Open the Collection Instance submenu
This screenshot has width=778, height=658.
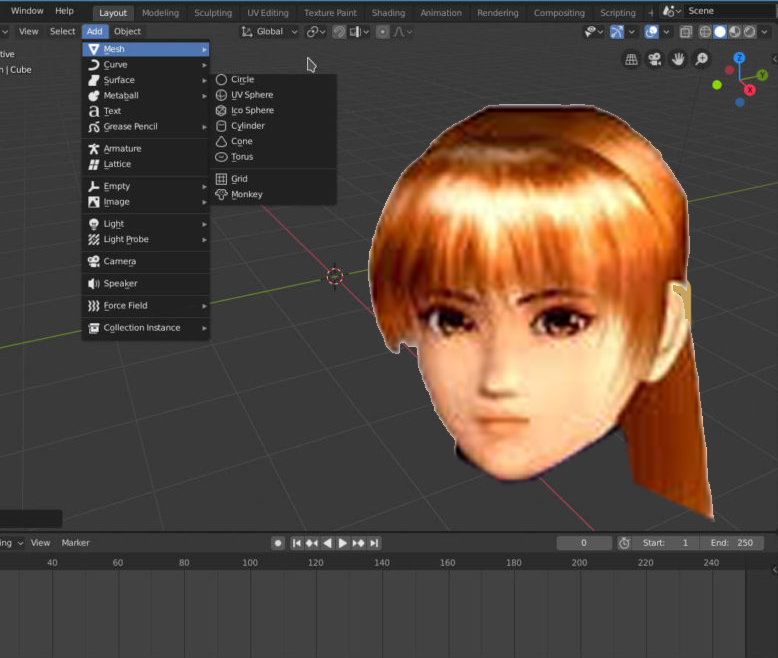tap(146, 328)
